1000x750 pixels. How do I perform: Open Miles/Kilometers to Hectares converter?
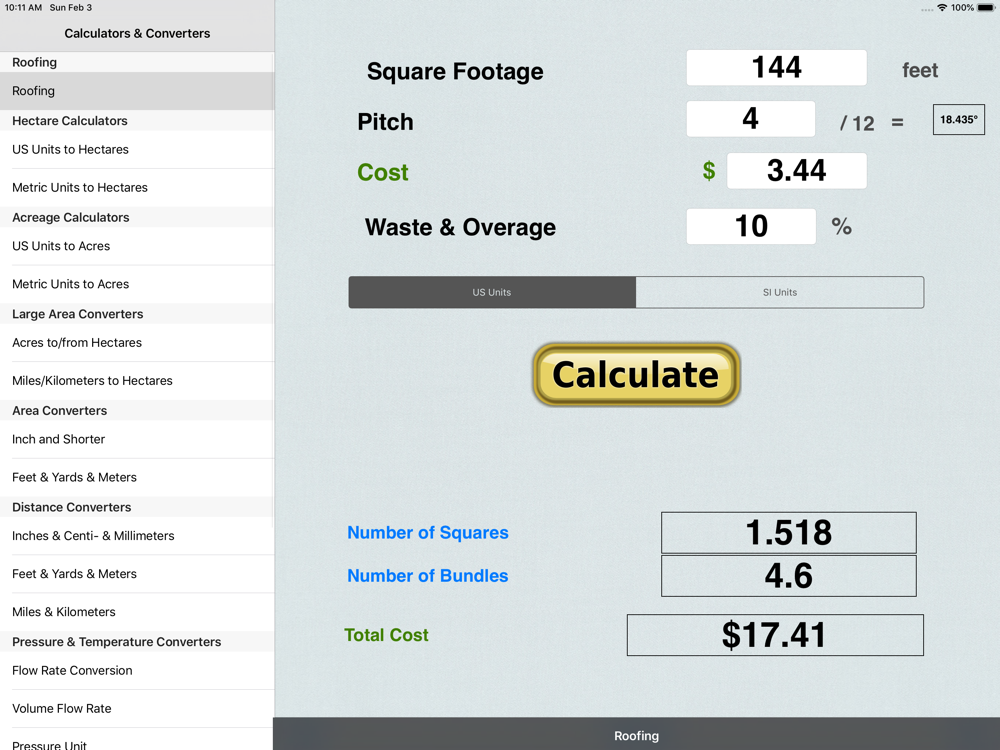click(x=137, y=381)
